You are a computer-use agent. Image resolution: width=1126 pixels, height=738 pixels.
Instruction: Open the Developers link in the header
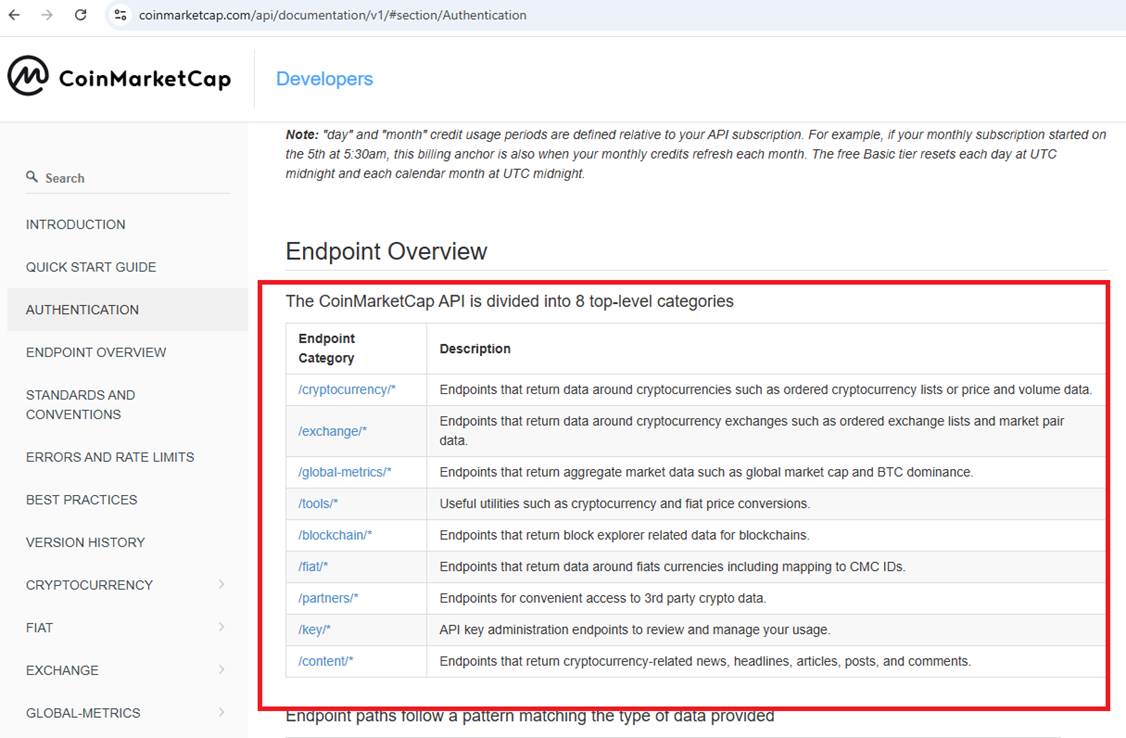325,79
